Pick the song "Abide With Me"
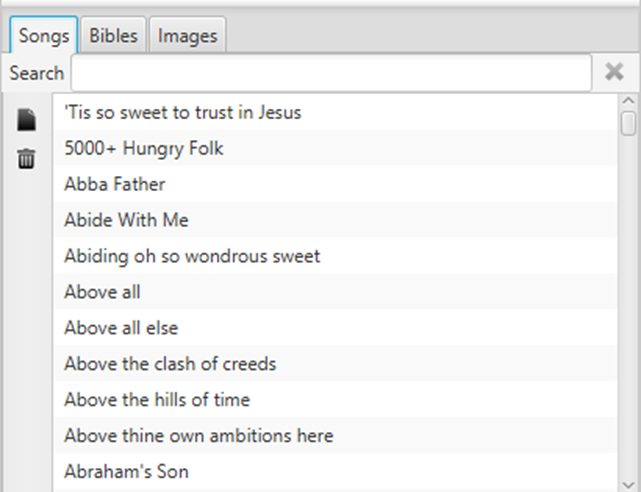Image resolution: width=641 pixels, height=492 pixels. click(126, 220)
